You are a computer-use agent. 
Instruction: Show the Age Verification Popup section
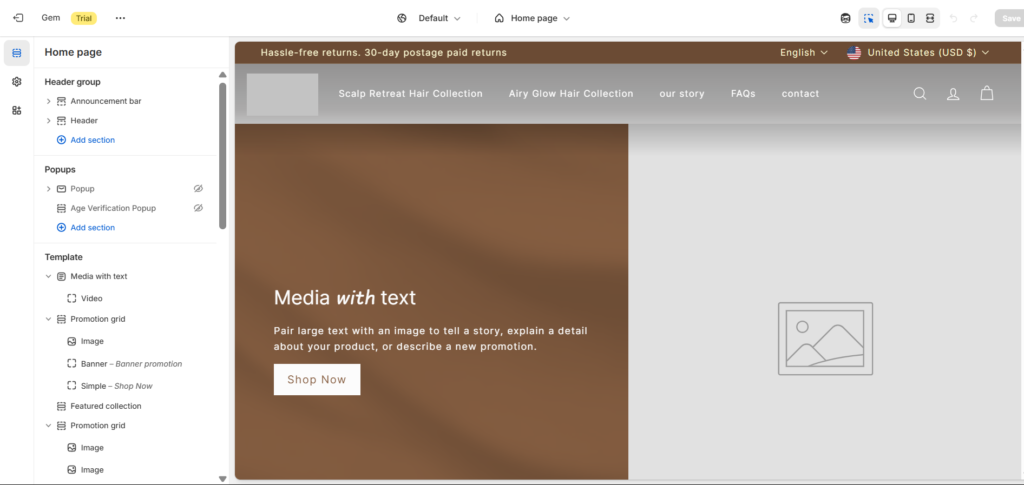198,208
